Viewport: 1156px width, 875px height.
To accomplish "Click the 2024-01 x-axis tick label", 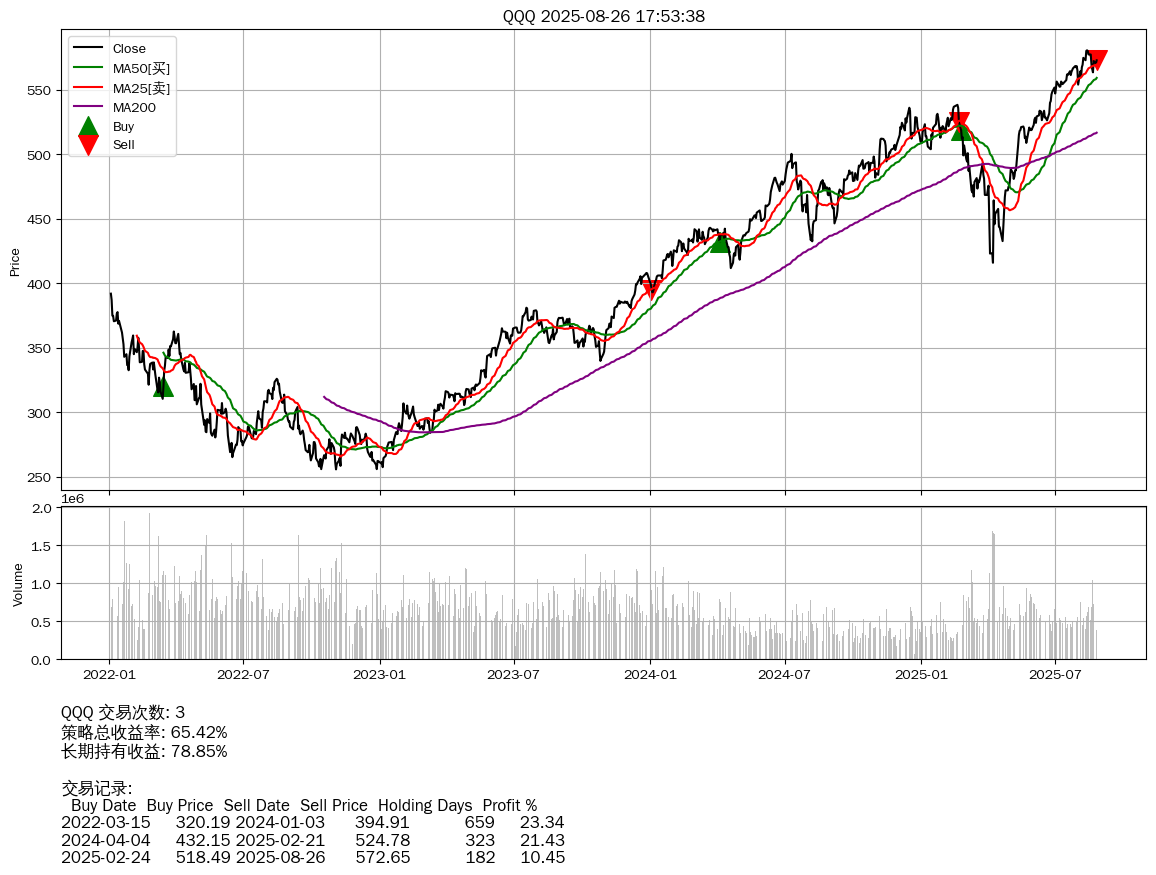I will point(650,675).
